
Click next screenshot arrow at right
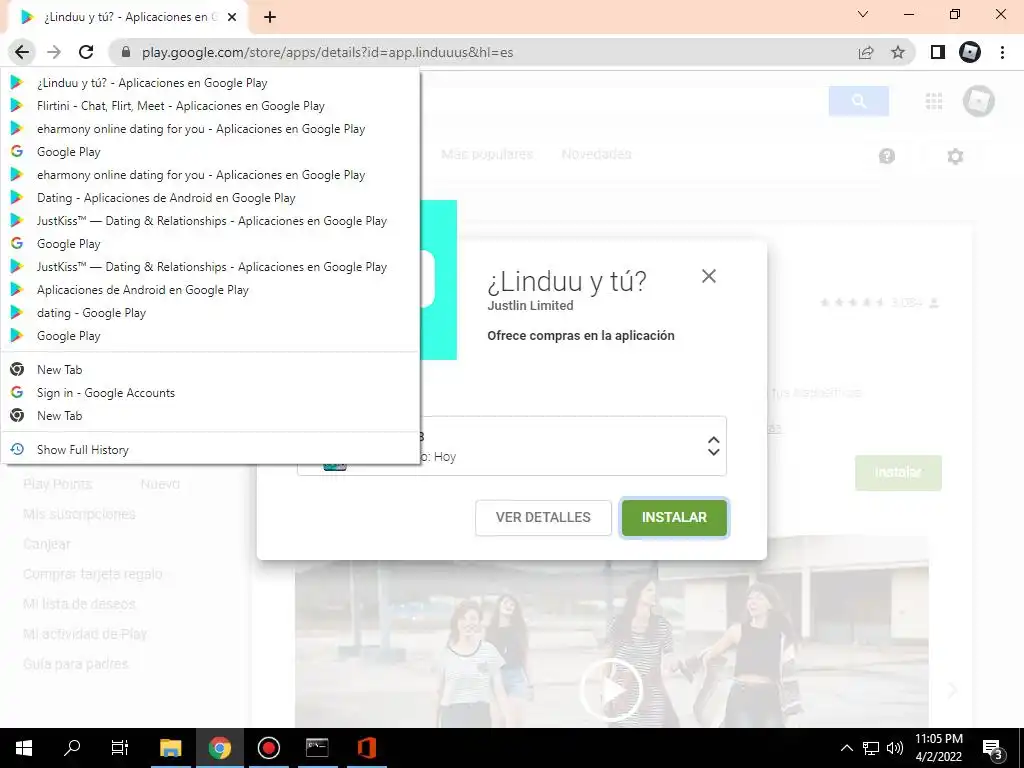tap(952, 690)
